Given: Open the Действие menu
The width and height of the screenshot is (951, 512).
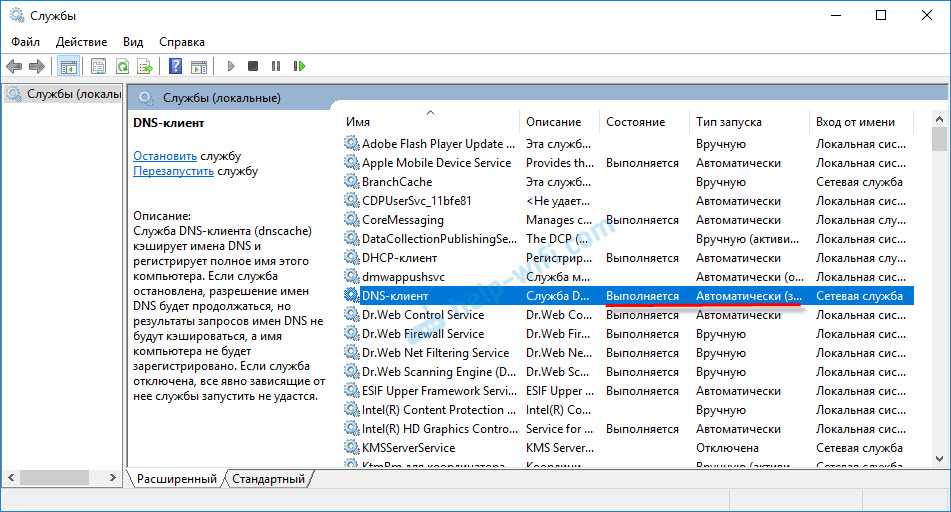Looking at the screenshot, I should click(x=81, y=42).
